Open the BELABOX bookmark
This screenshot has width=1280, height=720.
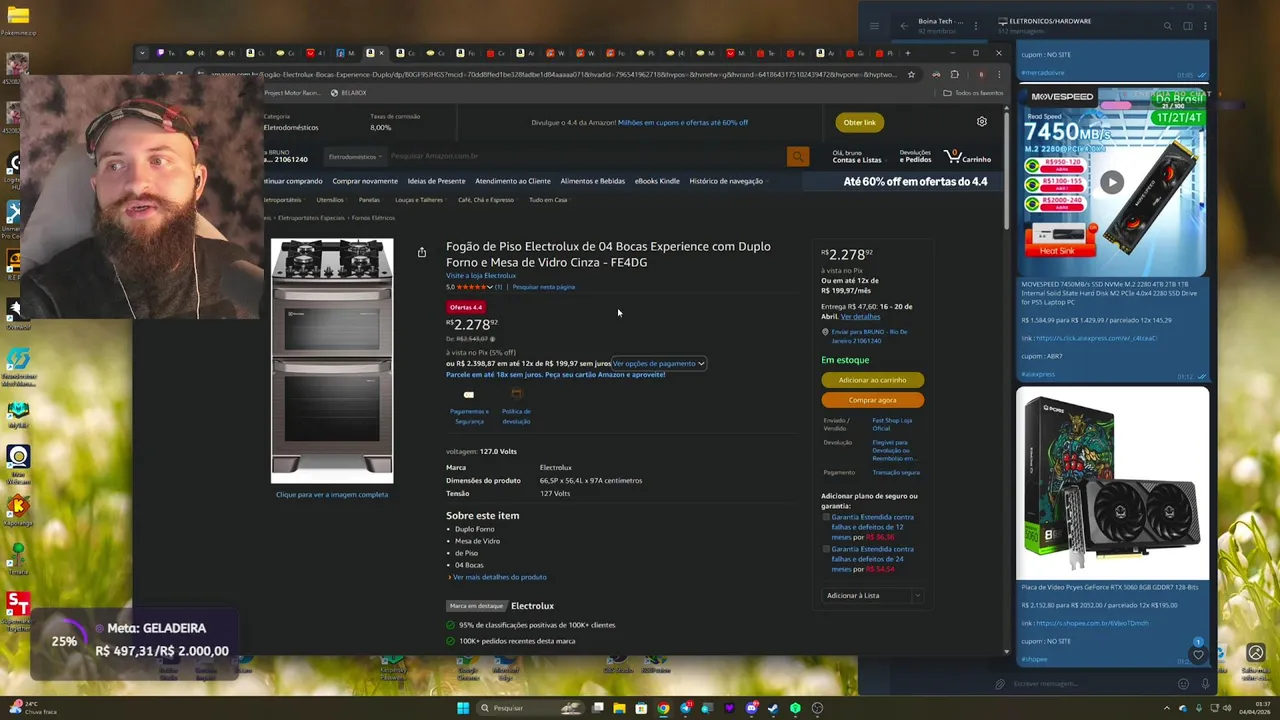348,93
